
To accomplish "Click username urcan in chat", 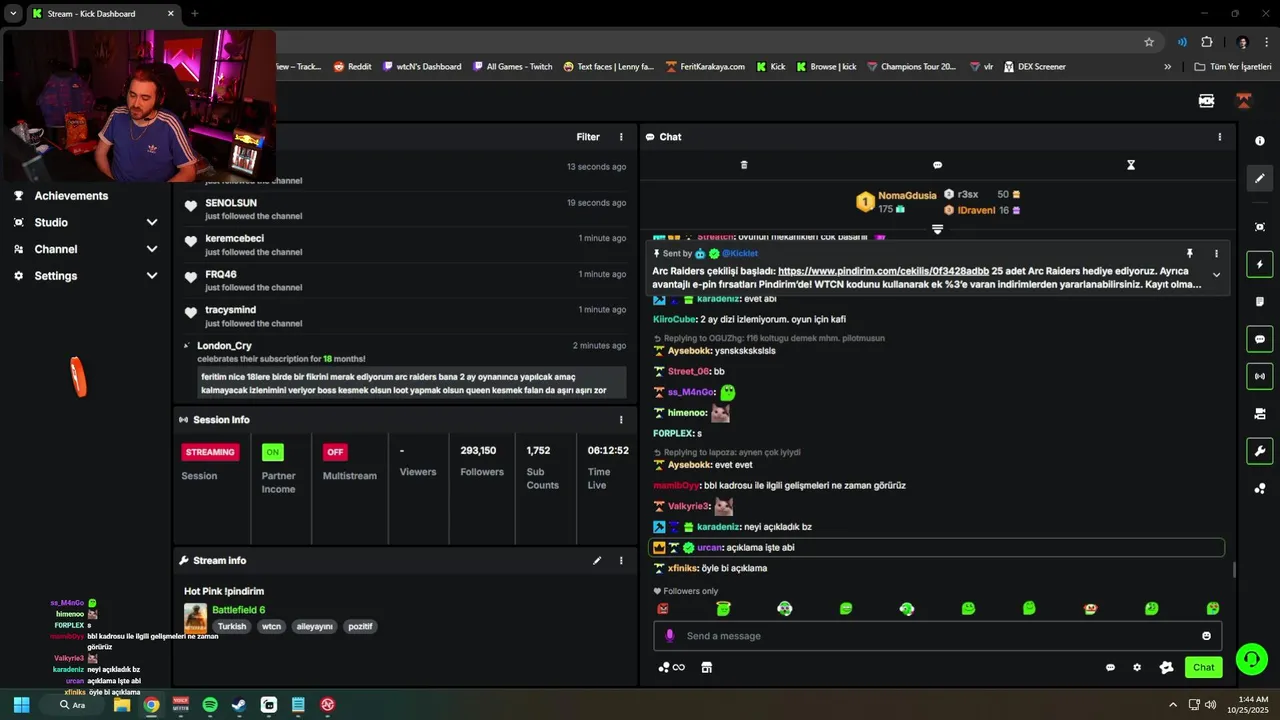I will [709, 548].
